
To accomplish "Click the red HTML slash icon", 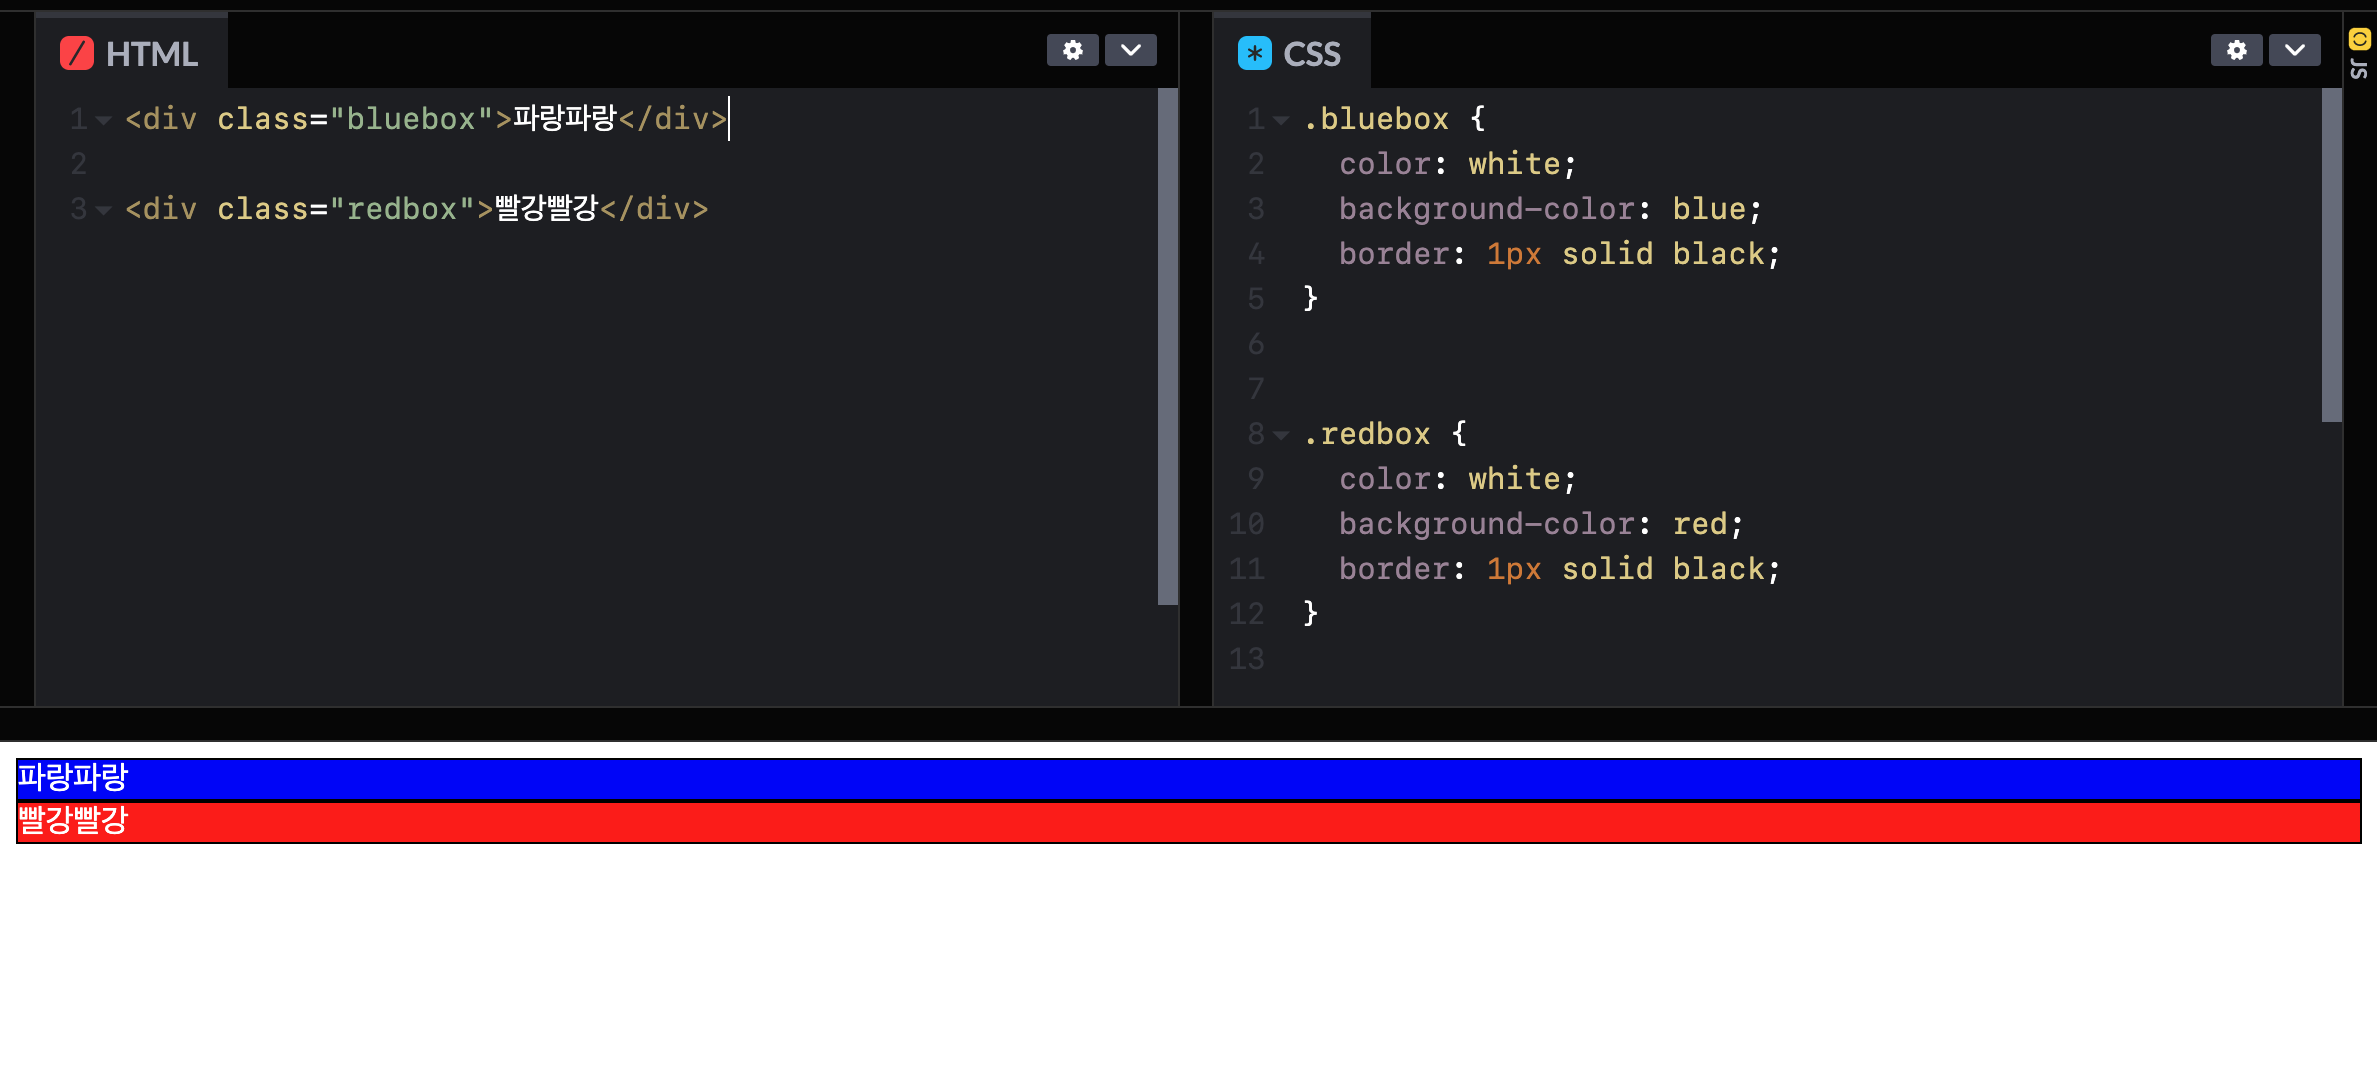I will click(77, 53).
